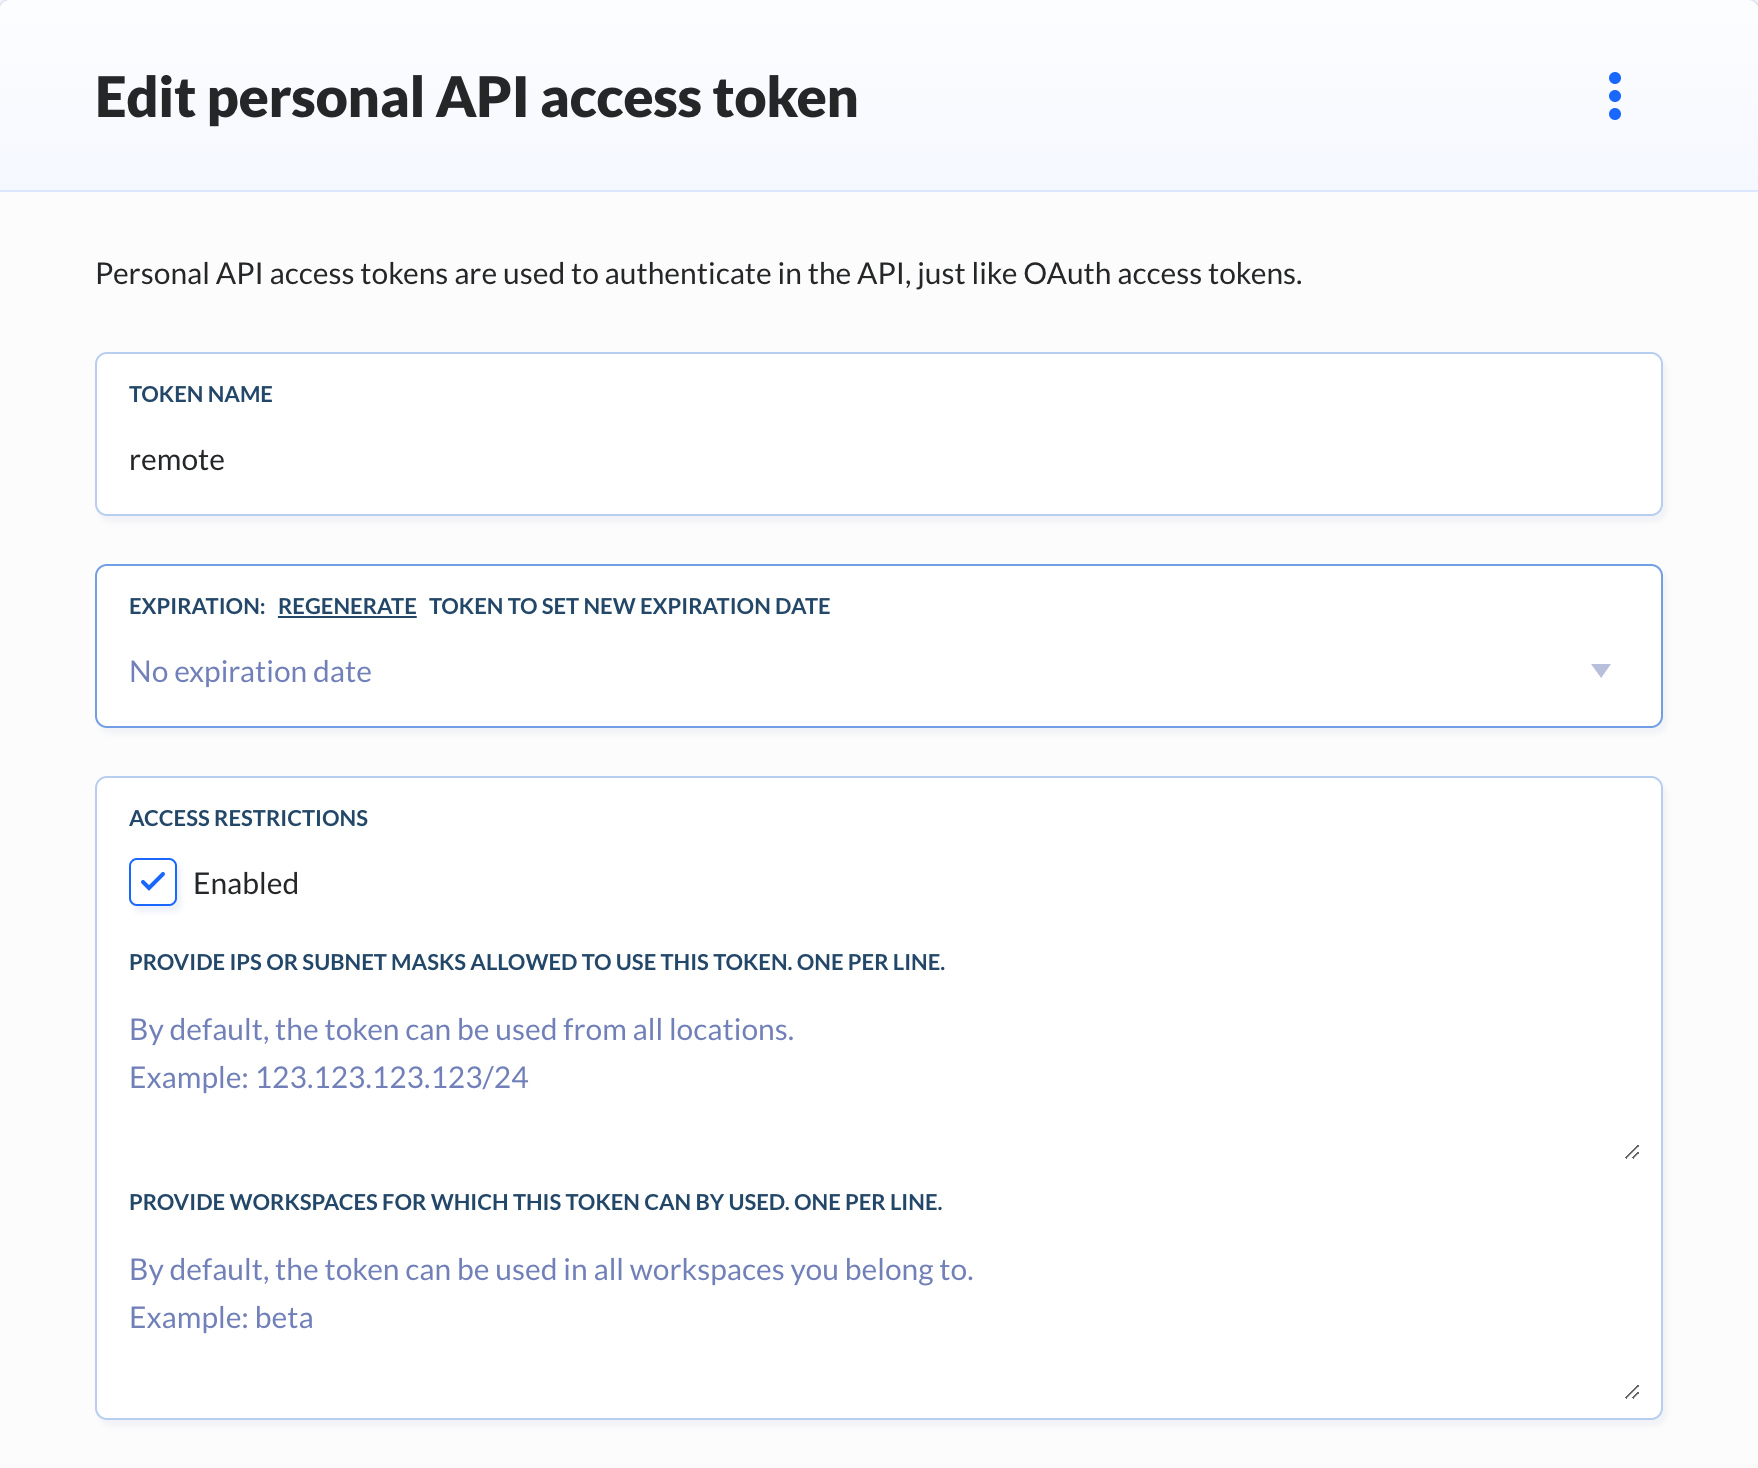Screen dimensions: 1758x1468
Task: Click the 'ACCESS RESTRICTIONS' label
Action: pyautogui.click(x=248, y=818)
